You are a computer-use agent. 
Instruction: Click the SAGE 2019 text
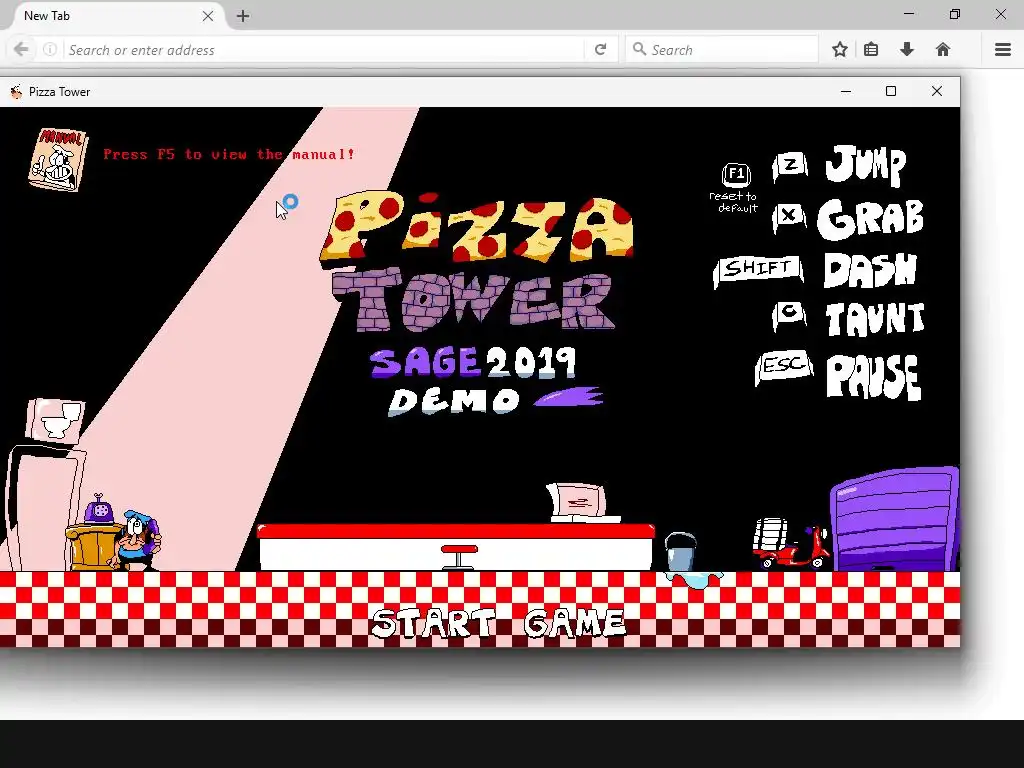(x=472, y=363)
